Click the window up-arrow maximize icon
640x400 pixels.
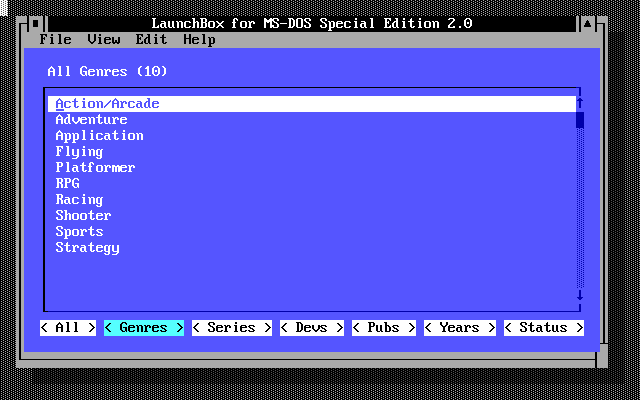click(x=588, y=23)
